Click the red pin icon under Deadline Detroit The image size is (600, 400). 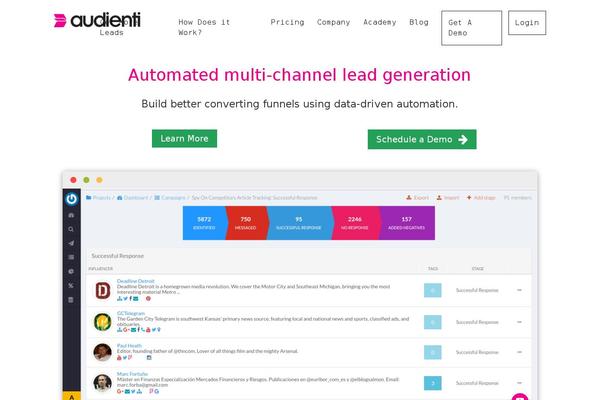coord(148,299)
